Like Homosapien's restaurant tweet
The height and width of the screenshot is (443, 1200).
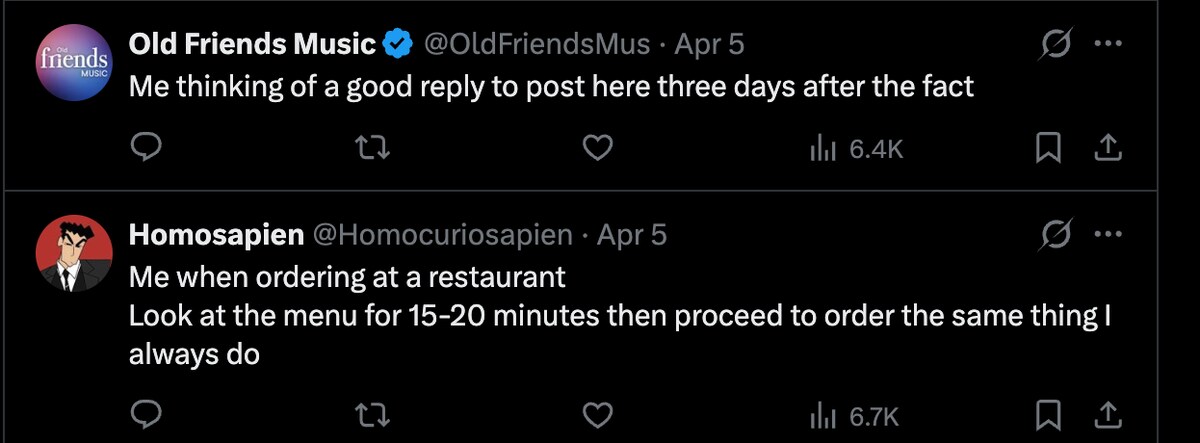tap(597, 413)
